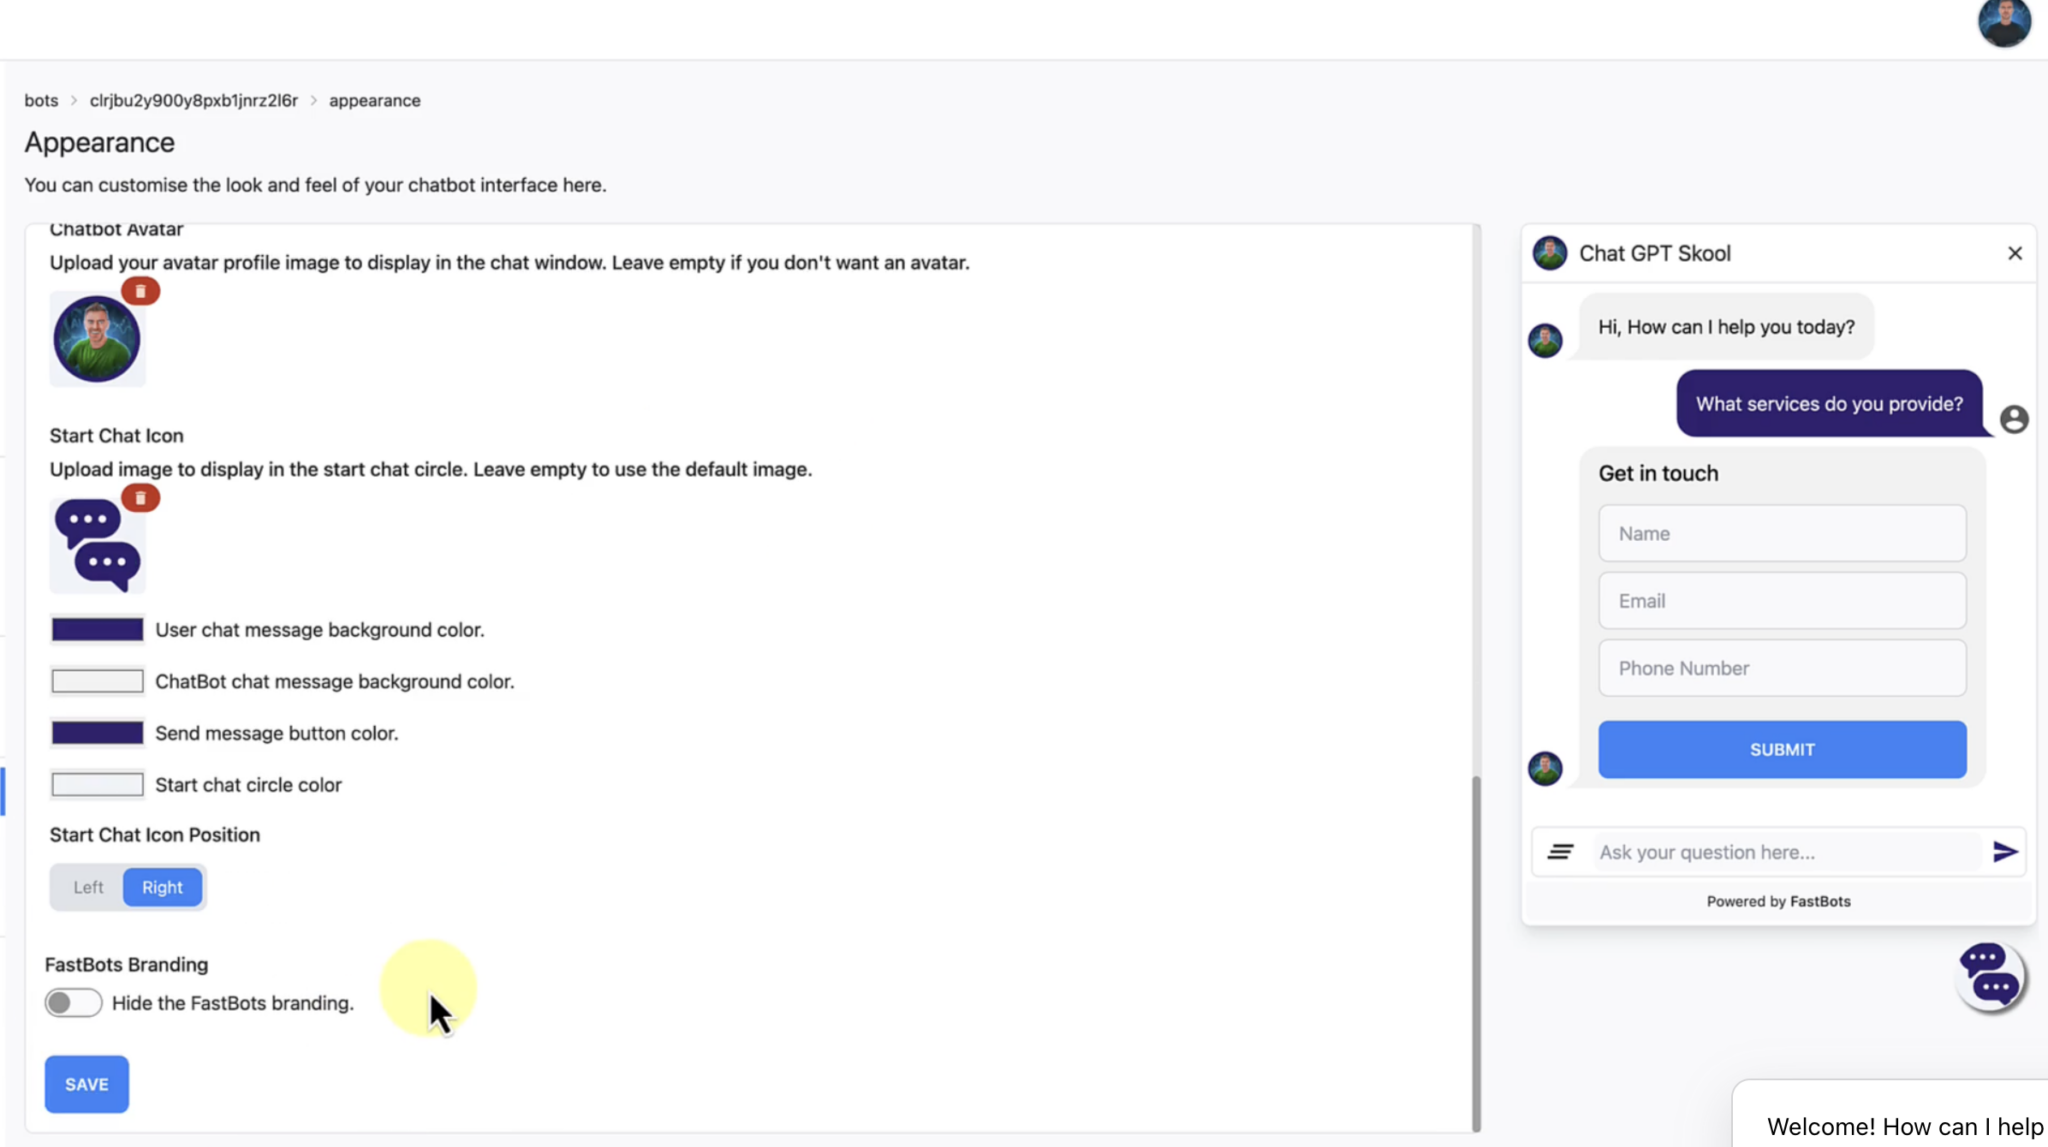Click the menu icon in the chat input bar
The height and width of the screenshot is (1147, 2048).
click(x=1561, y=851)
